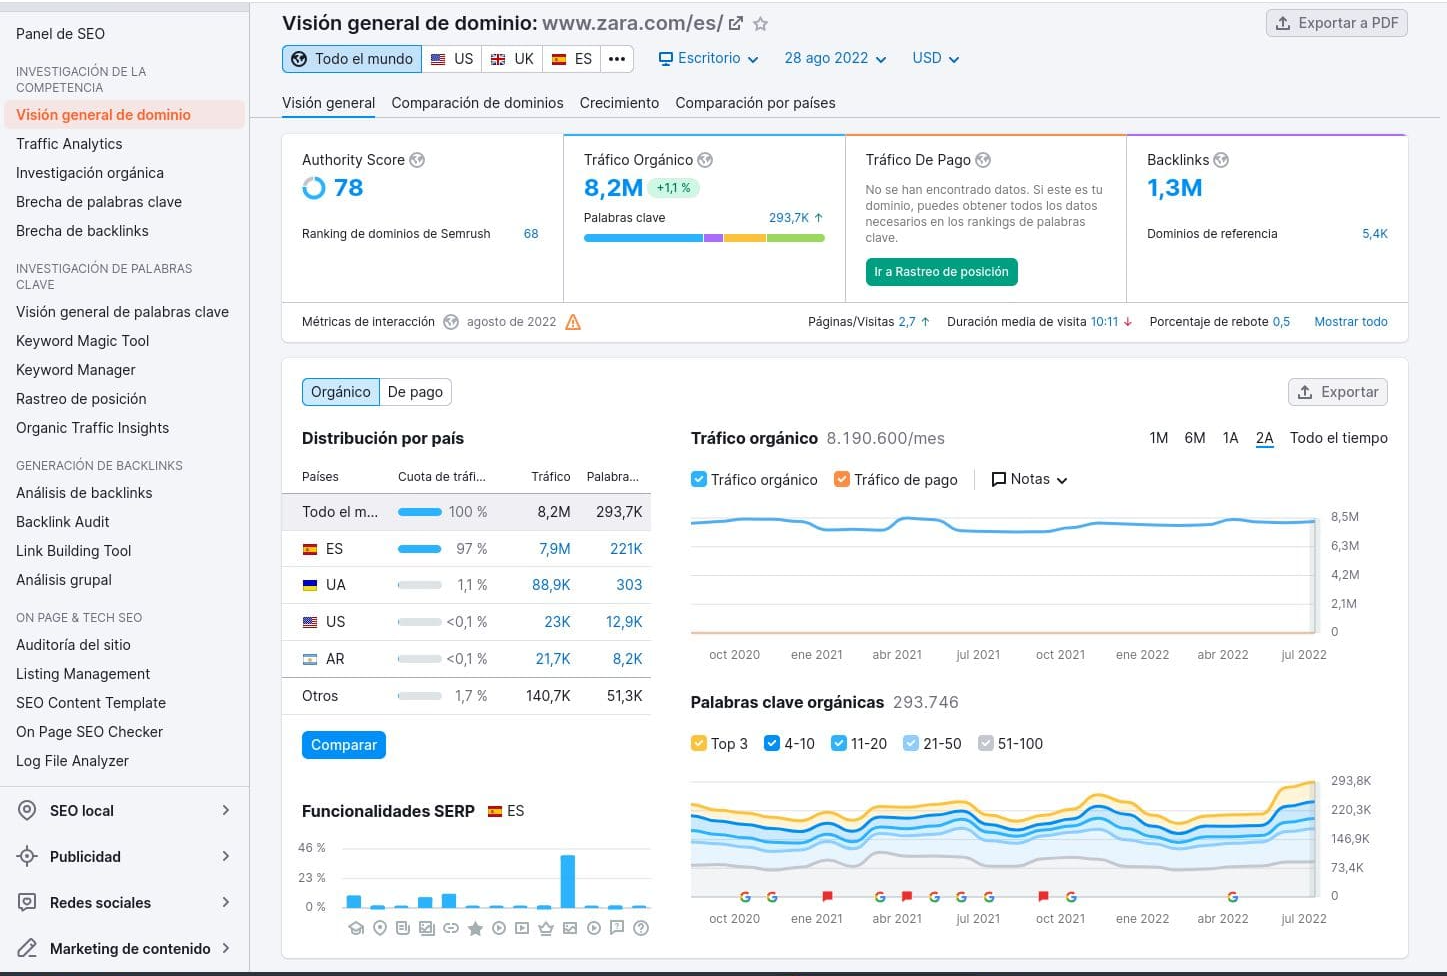The image size is (1447, 976).
Task: Click the Palabras clave colored distribution bar
Action: click(x=704, y=238)
